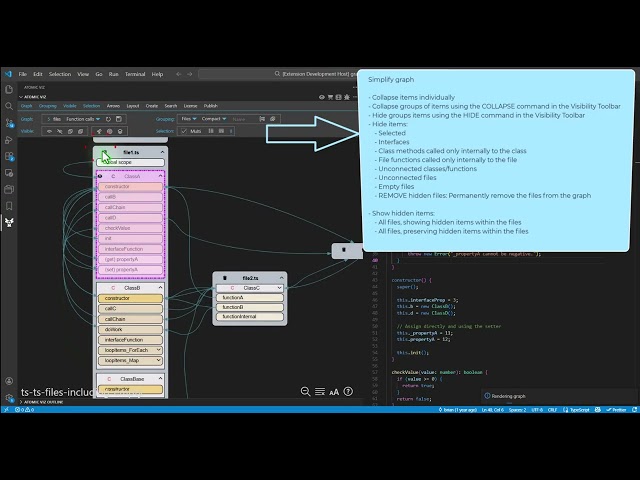Open the Terminal menu

click(x=134, y=74)
